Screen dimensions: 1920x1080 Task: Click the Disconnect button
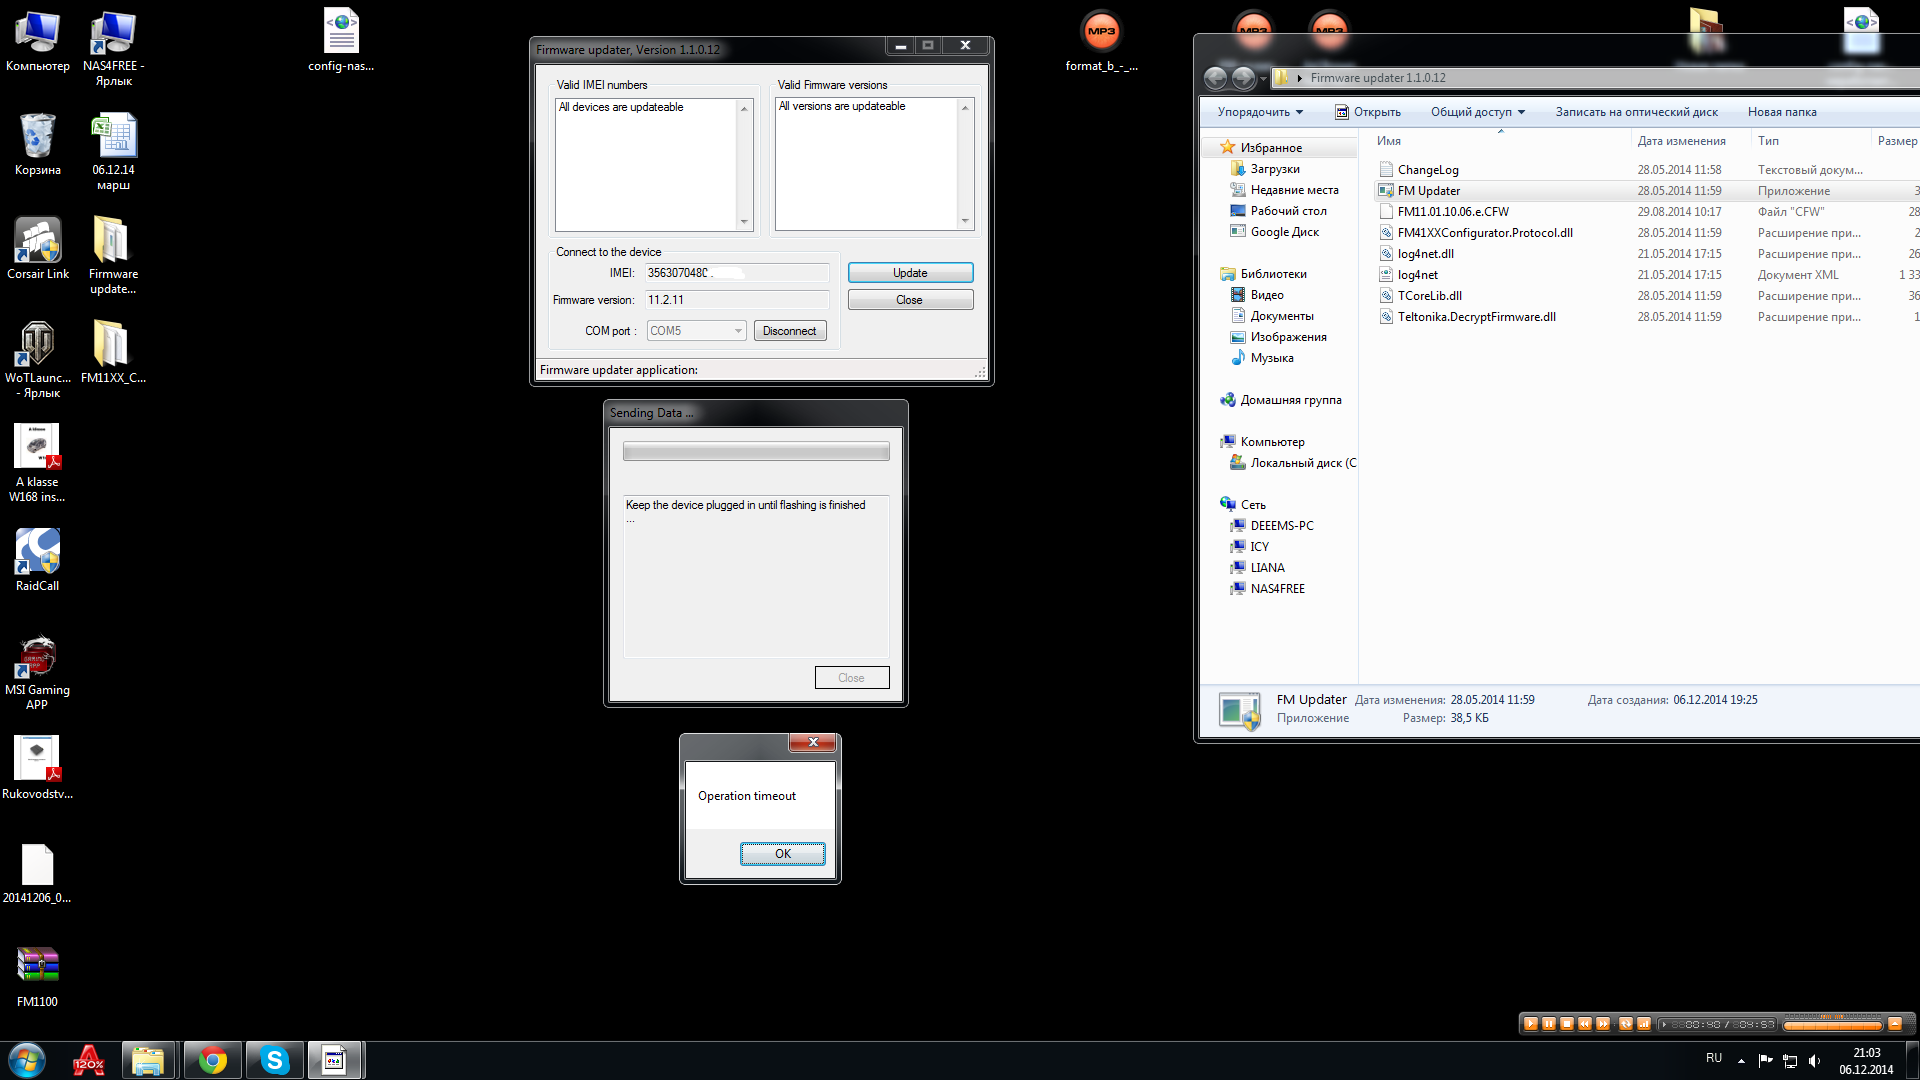[789, 331]
